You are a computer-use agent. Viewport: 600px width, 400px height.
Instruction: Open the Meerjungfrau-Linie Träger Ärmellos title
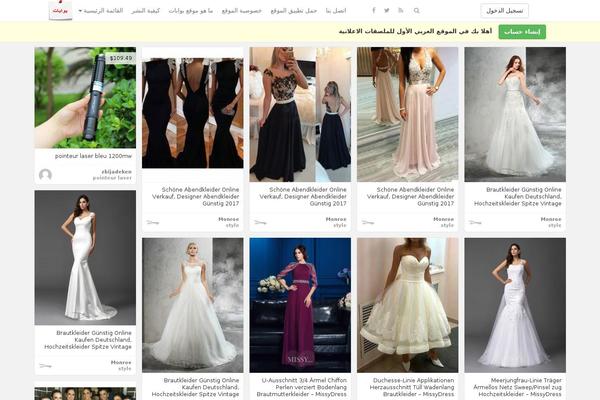[517, 387]
